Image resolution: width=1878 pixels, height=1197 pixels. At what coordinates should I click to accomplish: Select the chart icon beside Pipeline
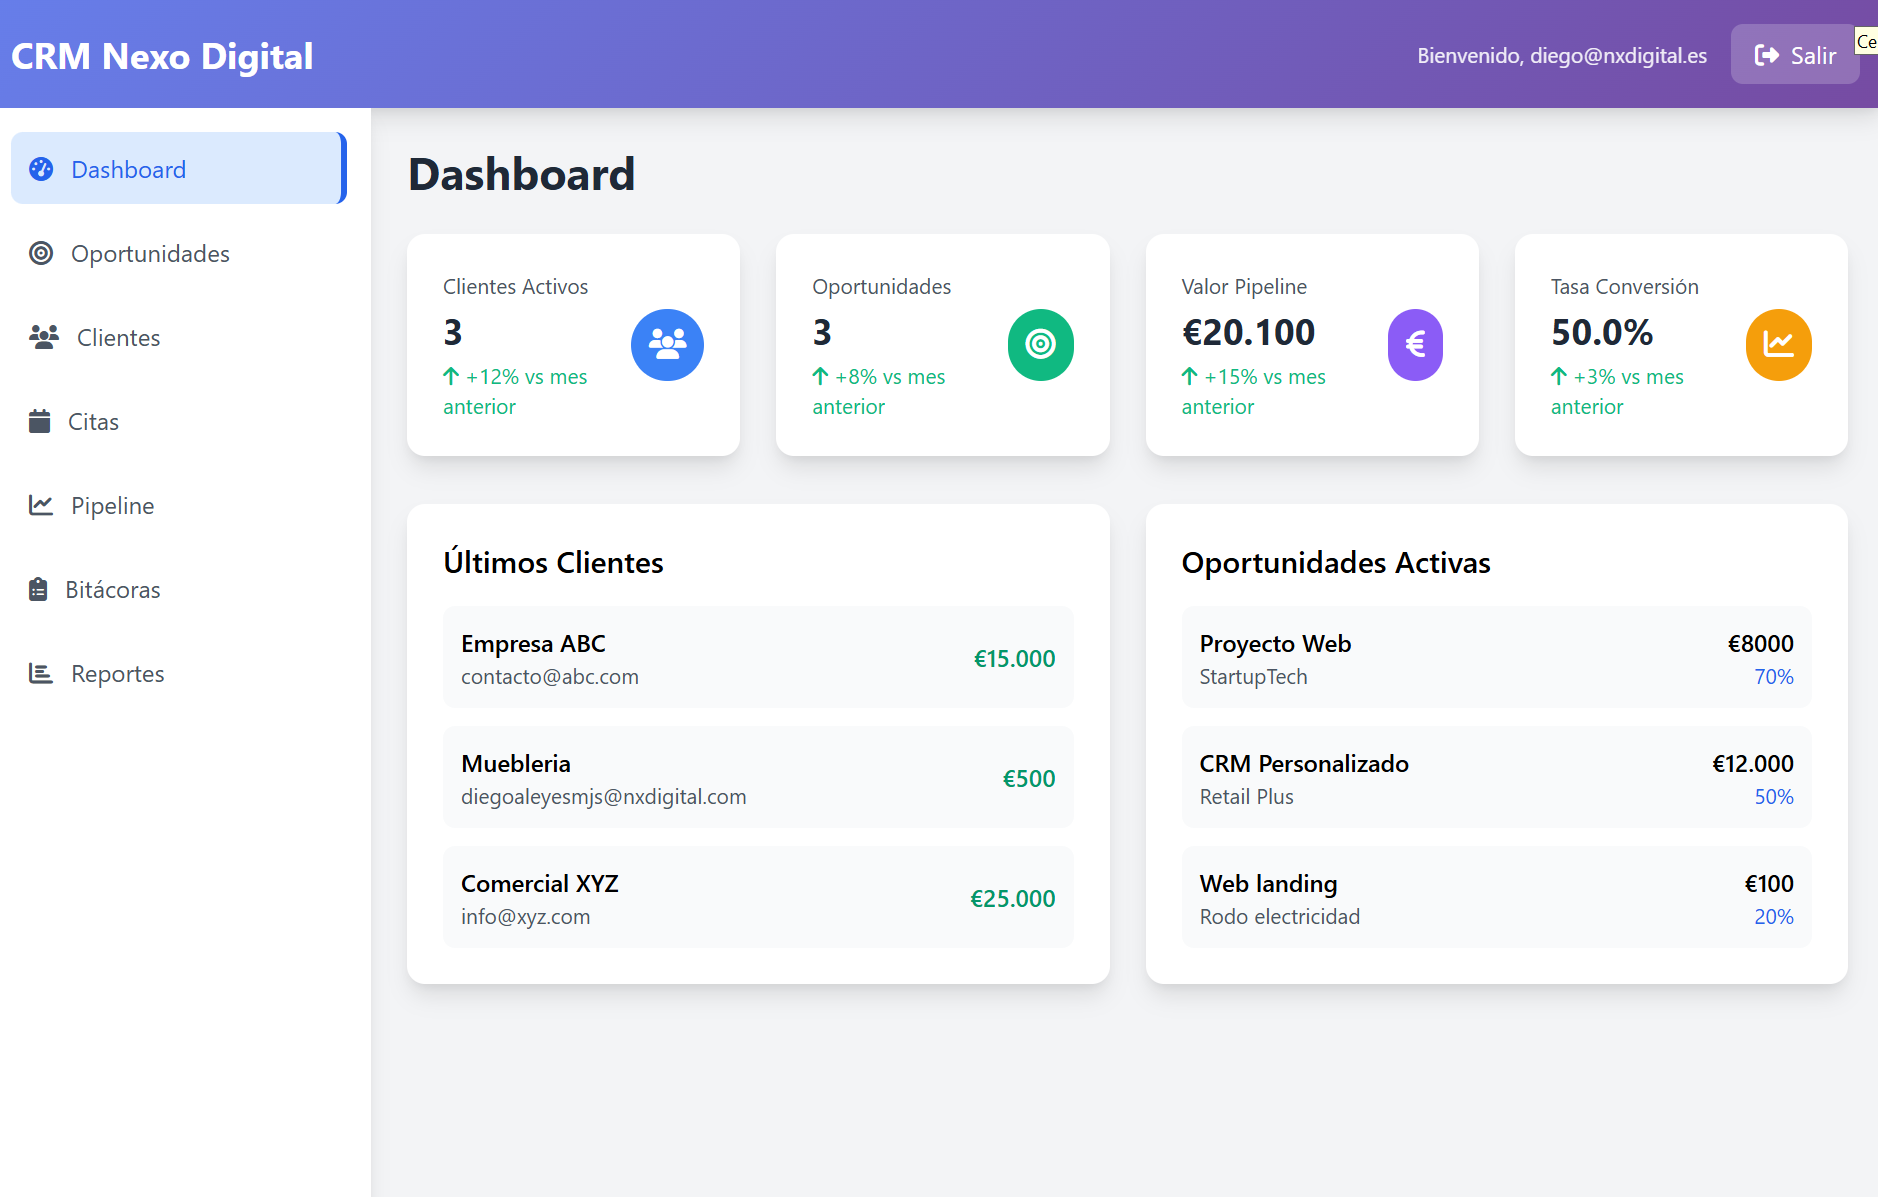click(41, 505)
